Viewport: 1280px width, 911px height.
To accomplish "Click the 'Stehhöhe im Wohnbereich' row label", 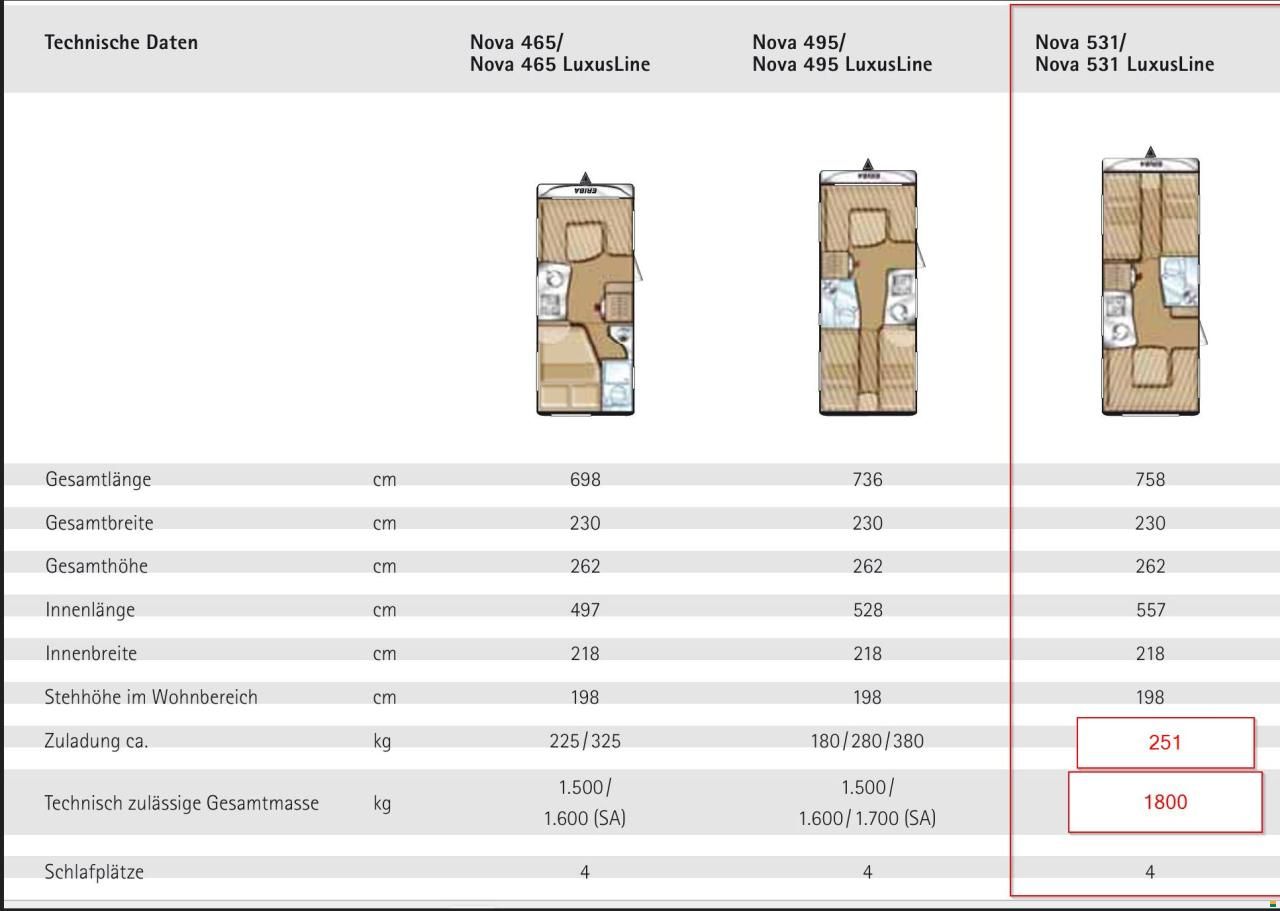I will tap(151, 697).
